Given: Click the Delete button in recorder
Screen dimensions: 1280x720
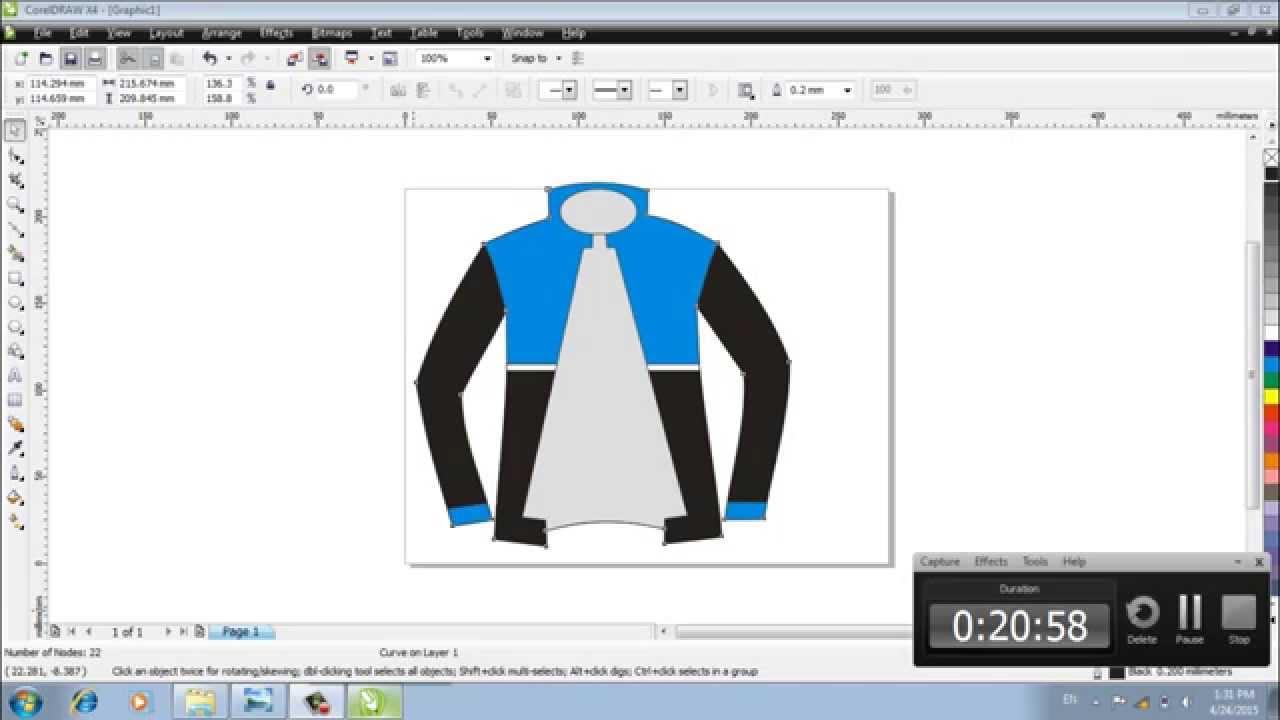Looking at the screenshot, I should [1142, 619].
